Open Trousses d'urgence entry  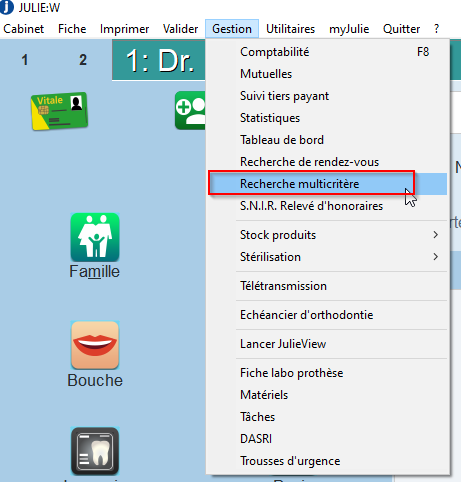tap(328, 461)
